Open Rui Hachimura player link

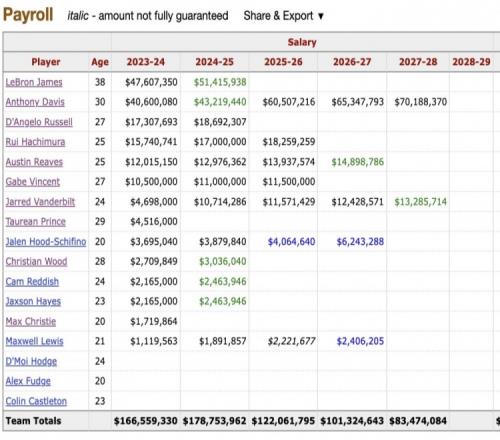click(35, 142)
